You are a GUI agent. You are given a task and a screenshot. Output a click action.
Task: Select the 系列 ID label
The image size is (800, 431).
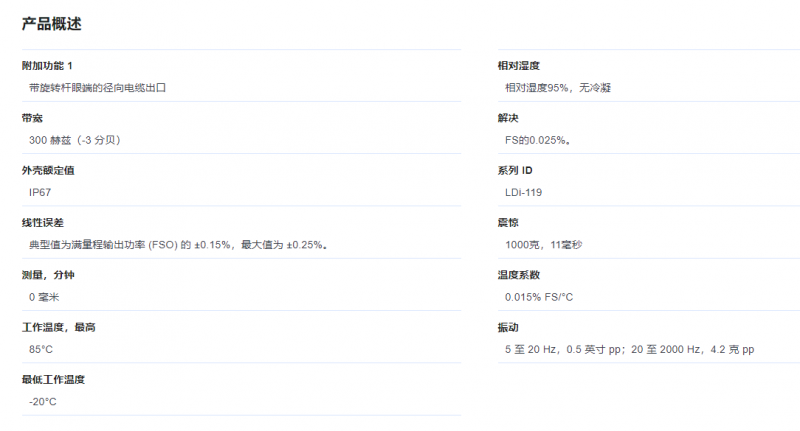pos(519,170)
